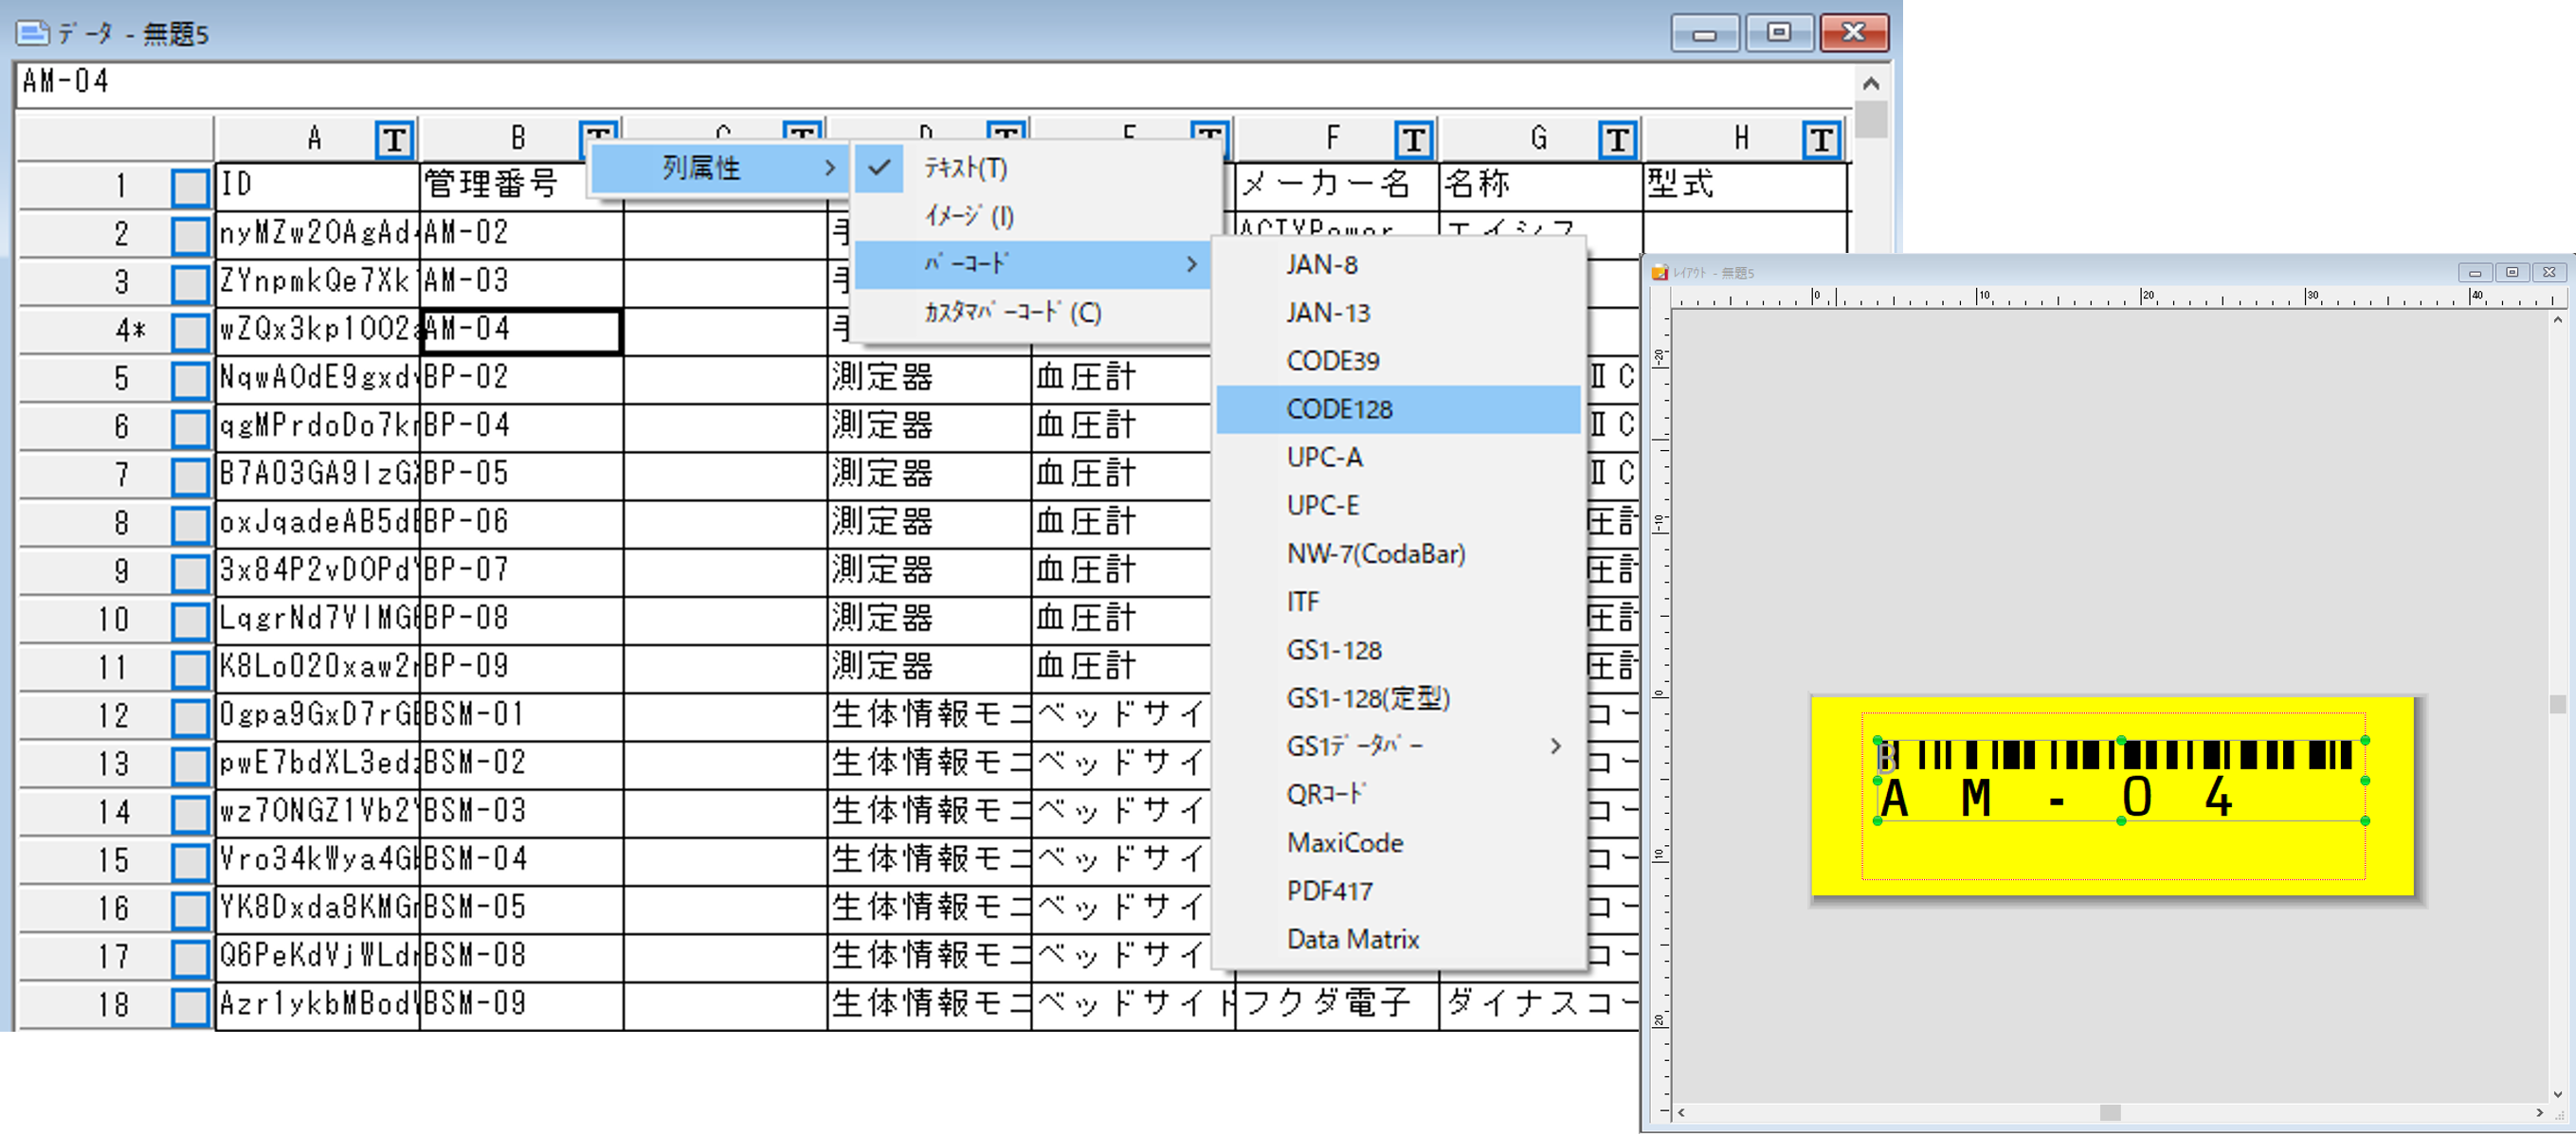Toggle the checkbox for row 18

[190, 1006]
